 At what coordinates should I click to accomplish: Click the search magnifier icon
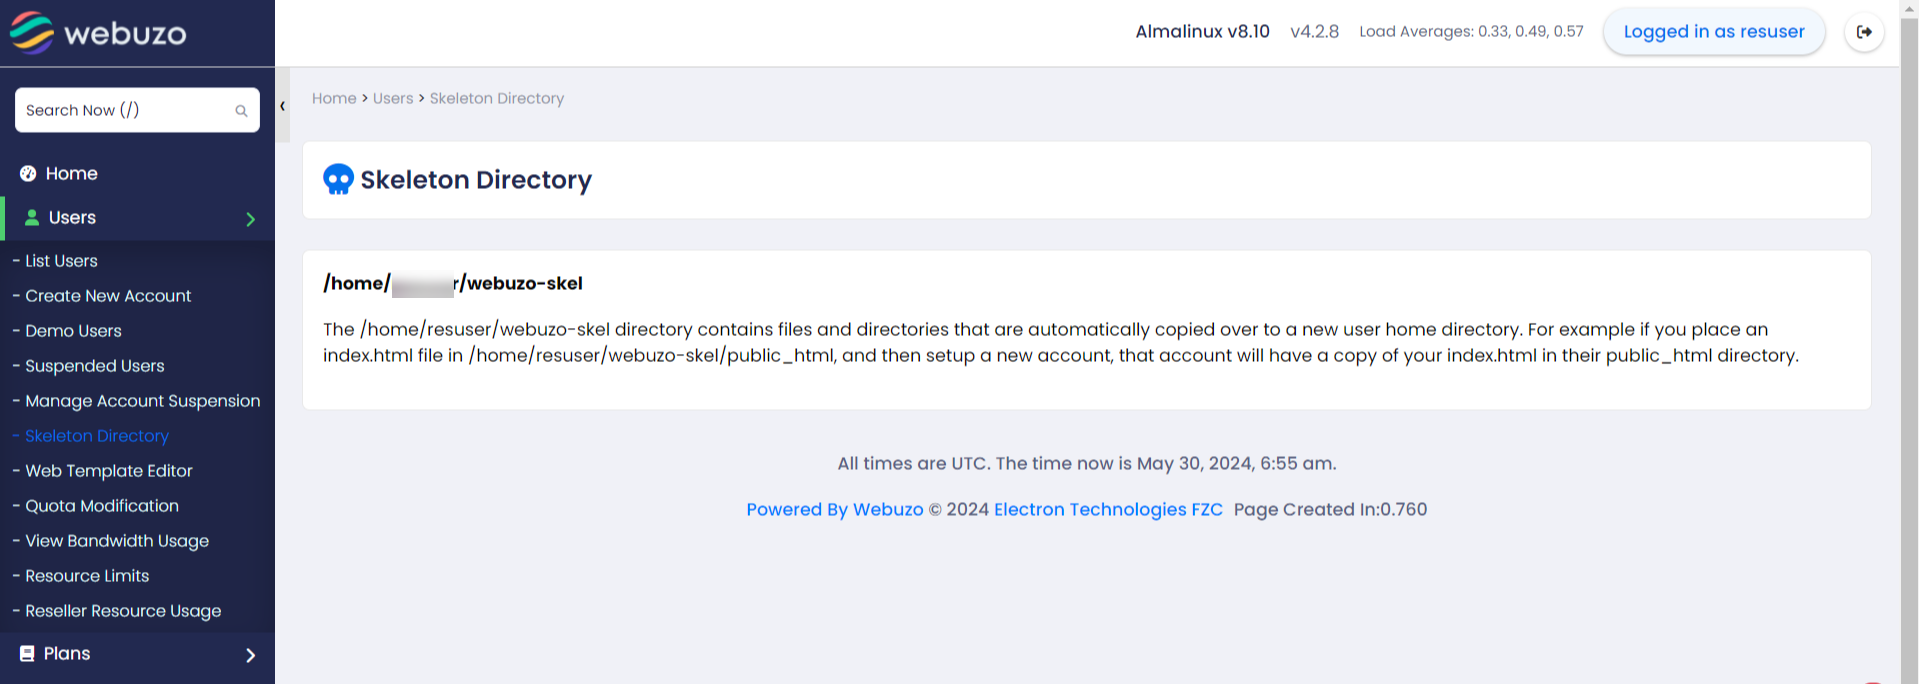pyautogui.click(x=241, y=111)
